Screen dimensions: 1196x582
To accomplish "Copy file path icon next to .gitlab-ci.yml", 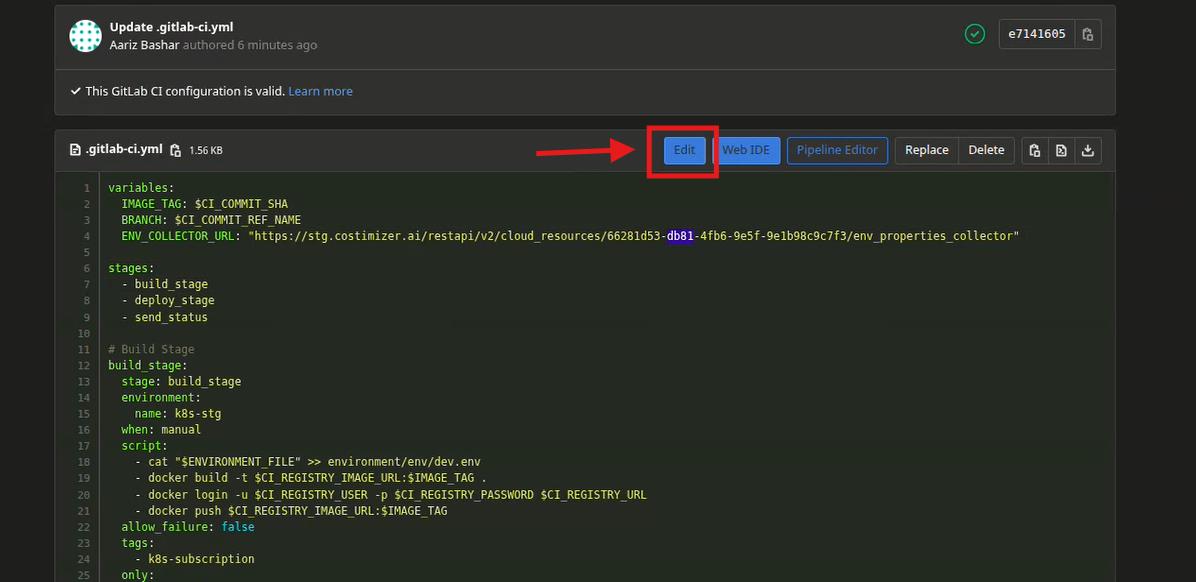I will point(175,150).
